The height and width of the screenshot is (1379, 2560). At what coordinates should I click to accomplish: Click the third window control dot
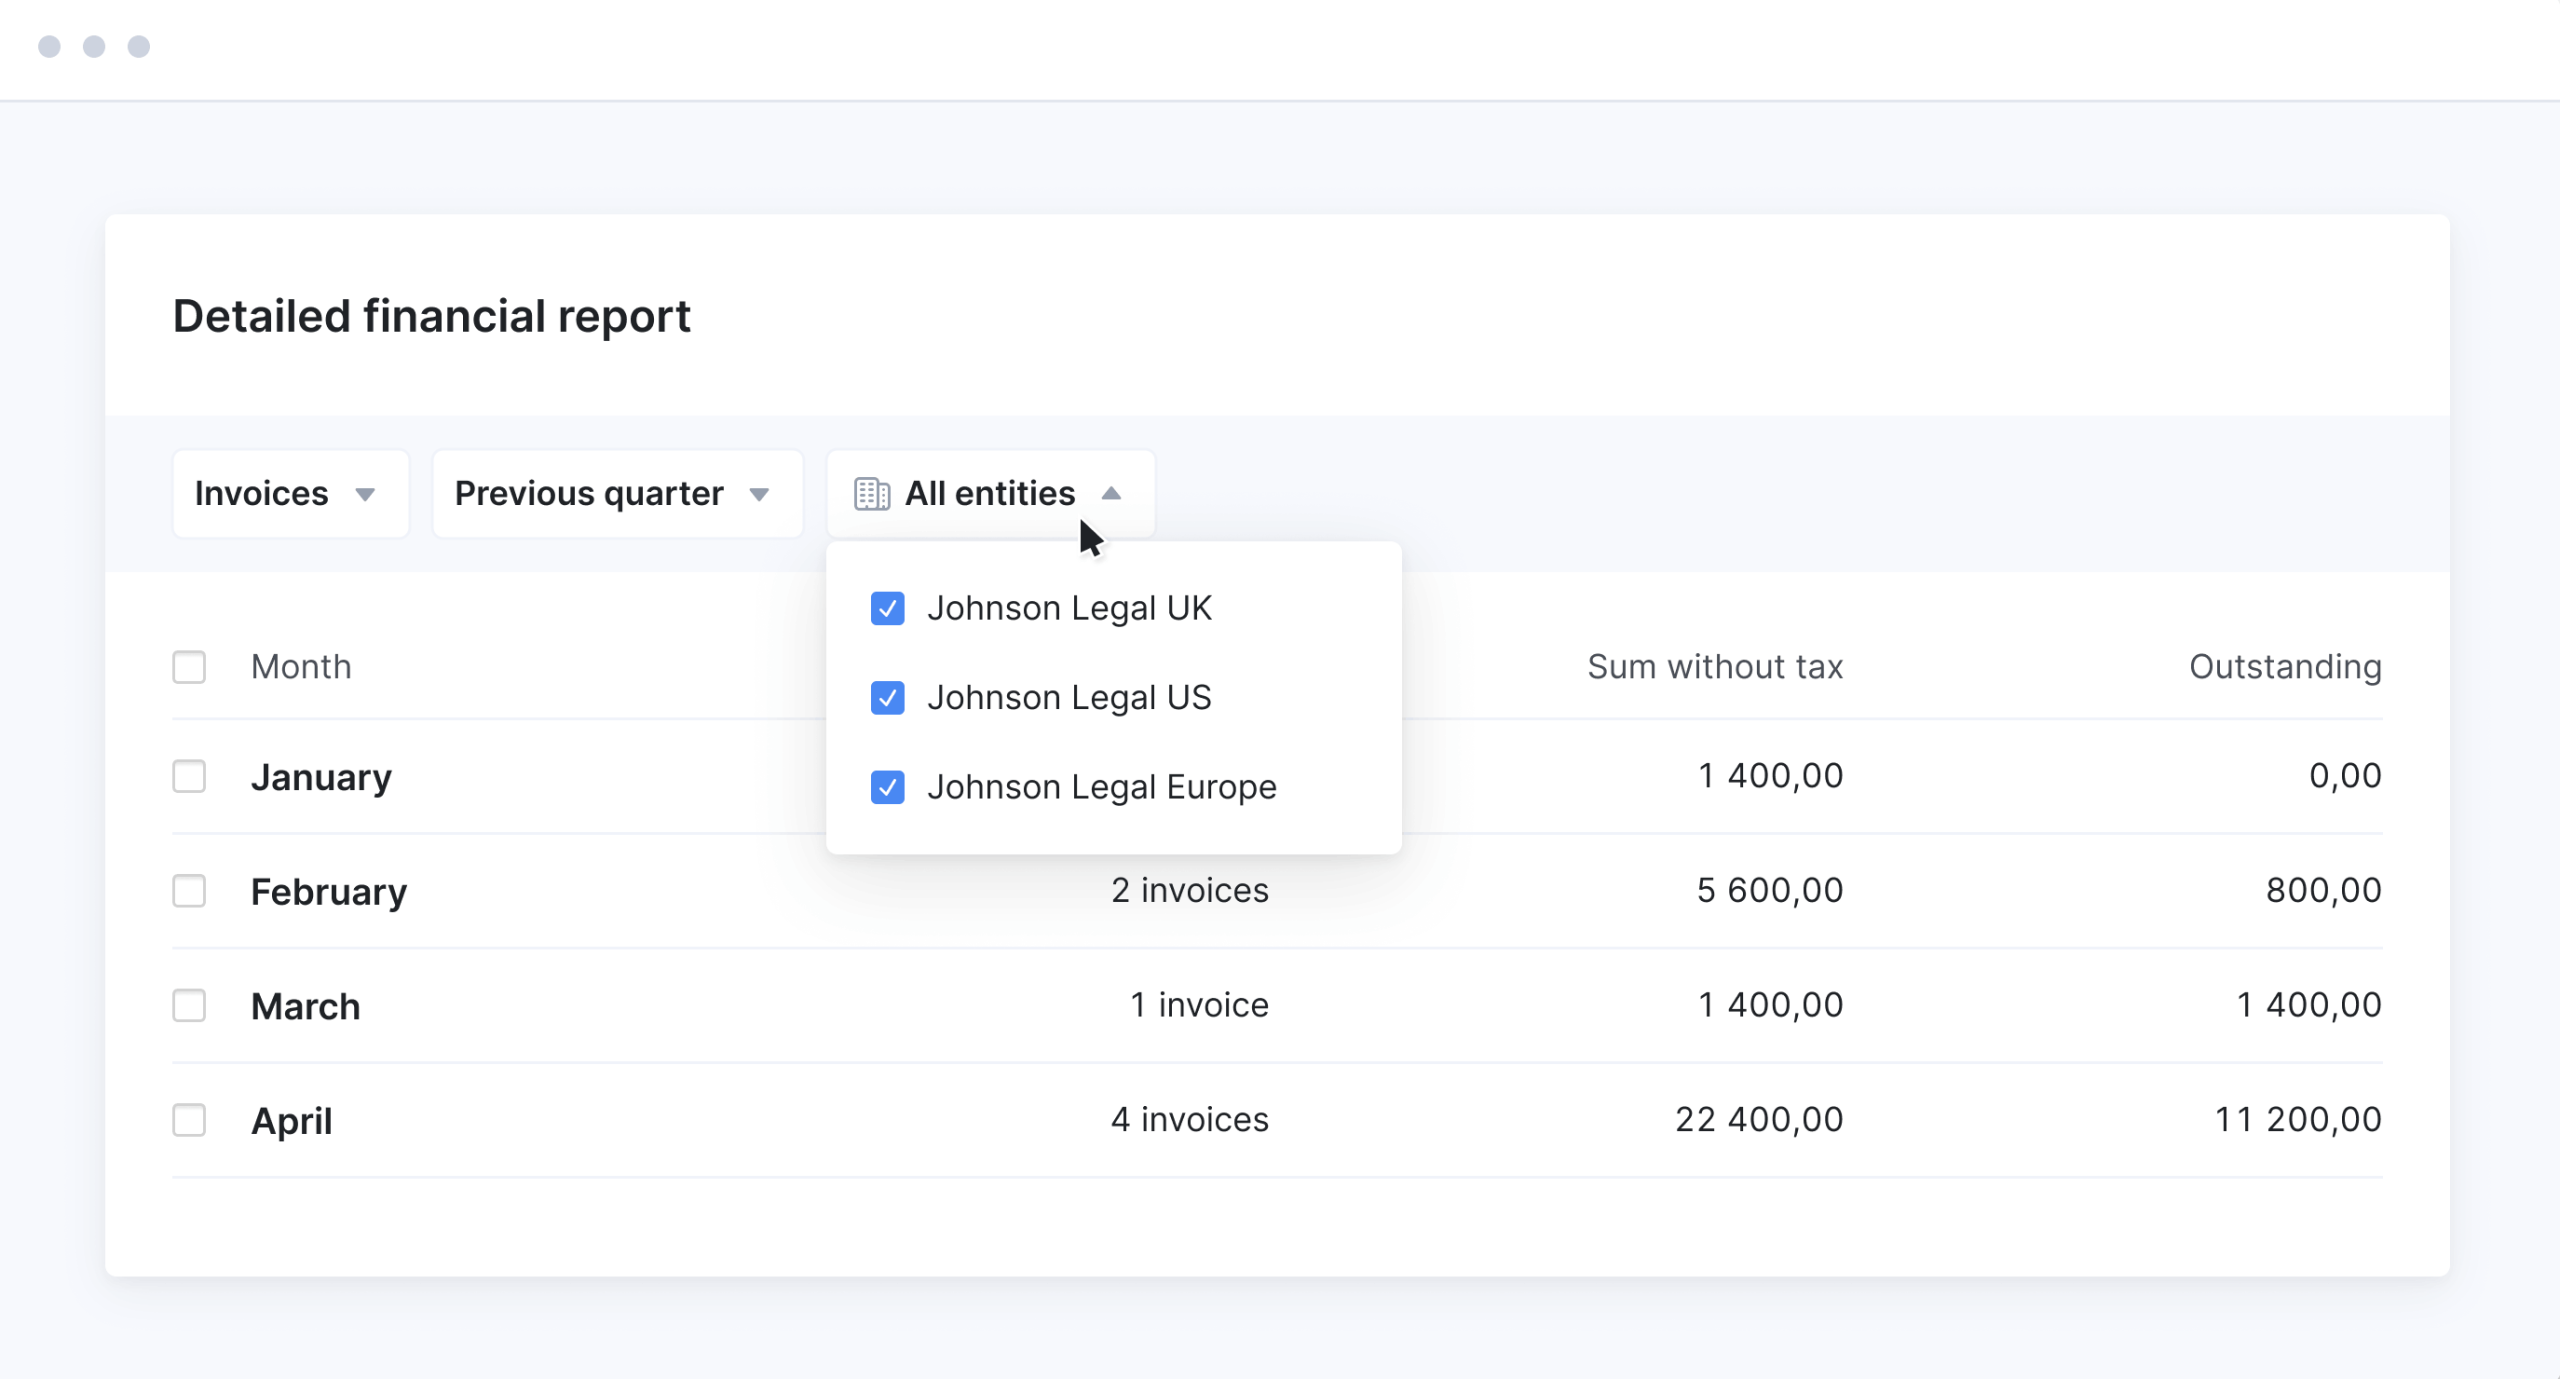(x=139, y=47)
